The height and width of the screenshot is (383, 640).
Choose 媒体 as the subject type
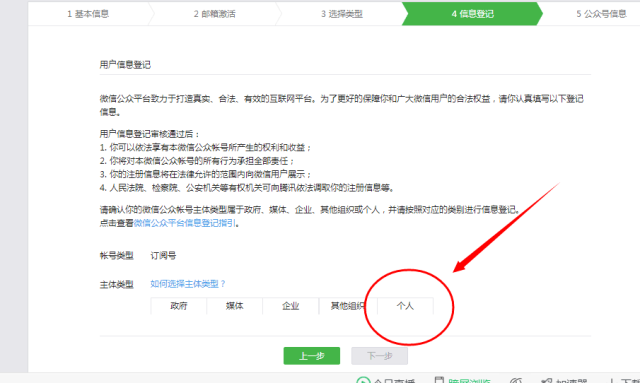point(235,306)
